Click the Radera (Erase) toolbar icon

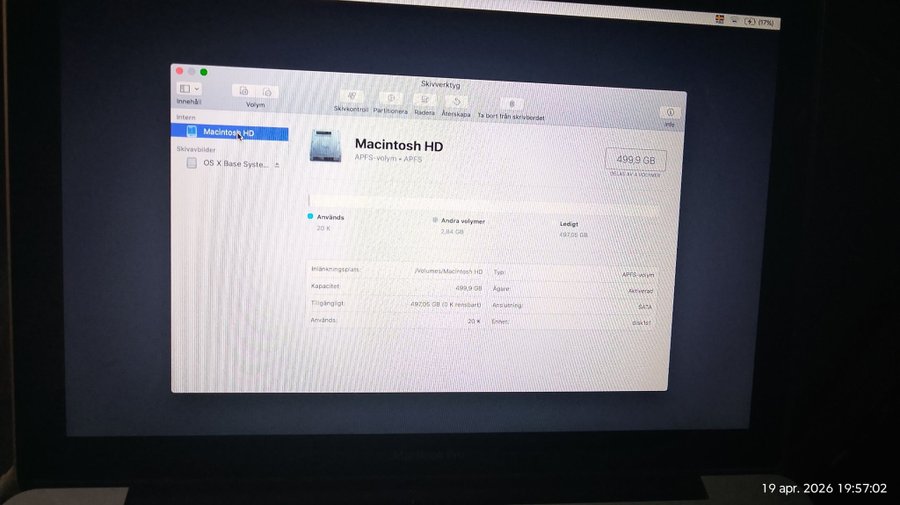click(x=424, y=99)
